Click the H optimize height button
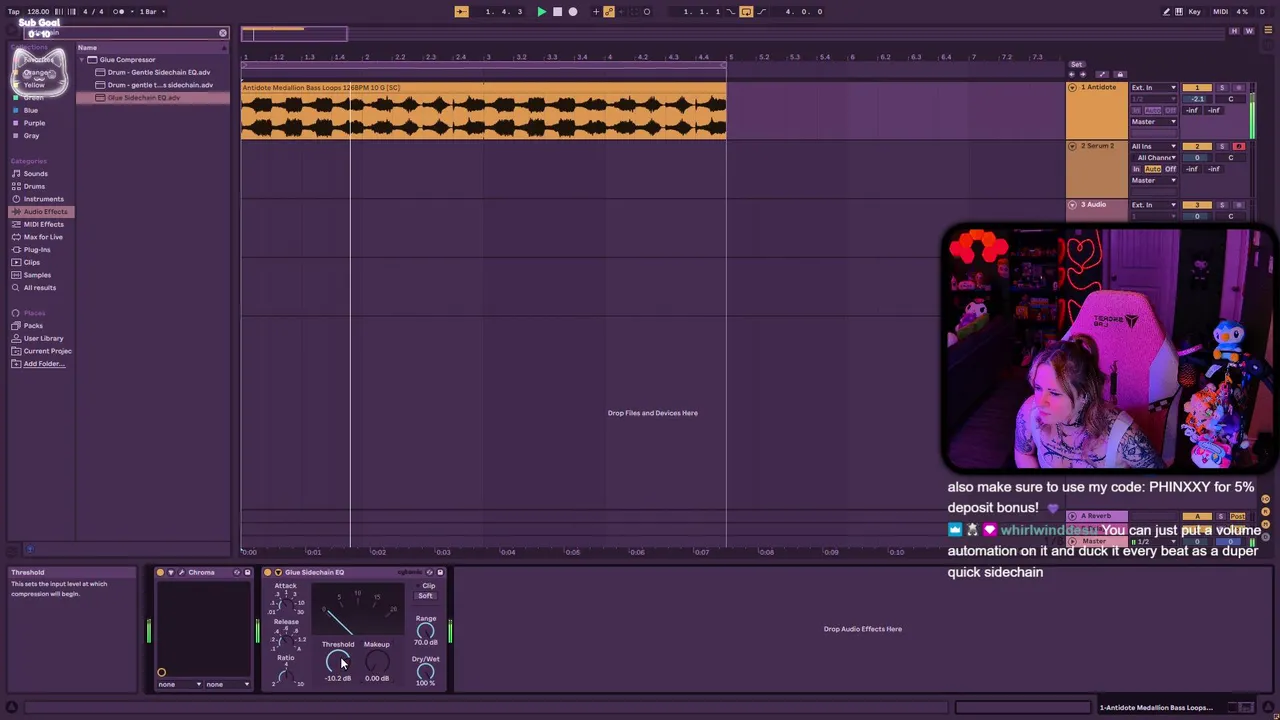1280x720 pixels. [1235, 31]
